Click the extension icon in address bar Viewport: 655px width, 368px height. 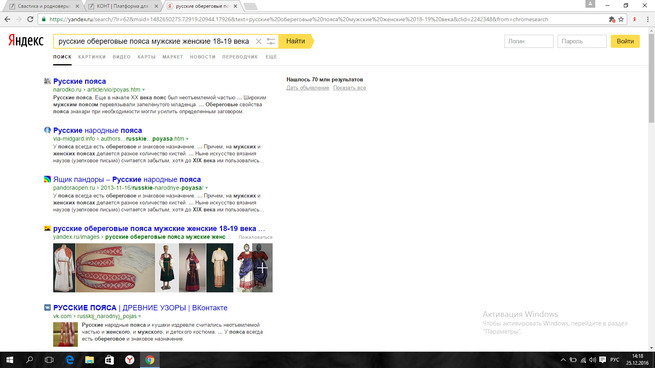612,19
